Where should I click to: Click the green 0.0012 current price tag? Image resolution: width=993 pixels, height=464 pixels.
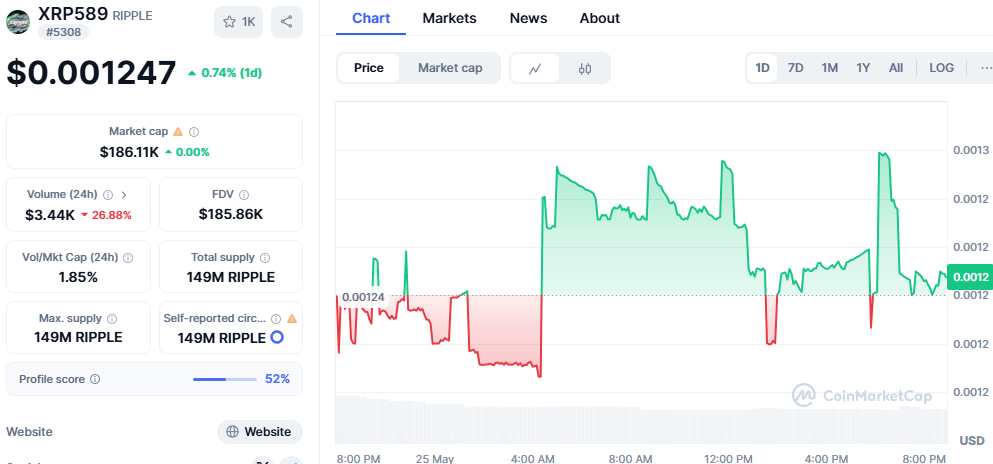coord(970,277)
